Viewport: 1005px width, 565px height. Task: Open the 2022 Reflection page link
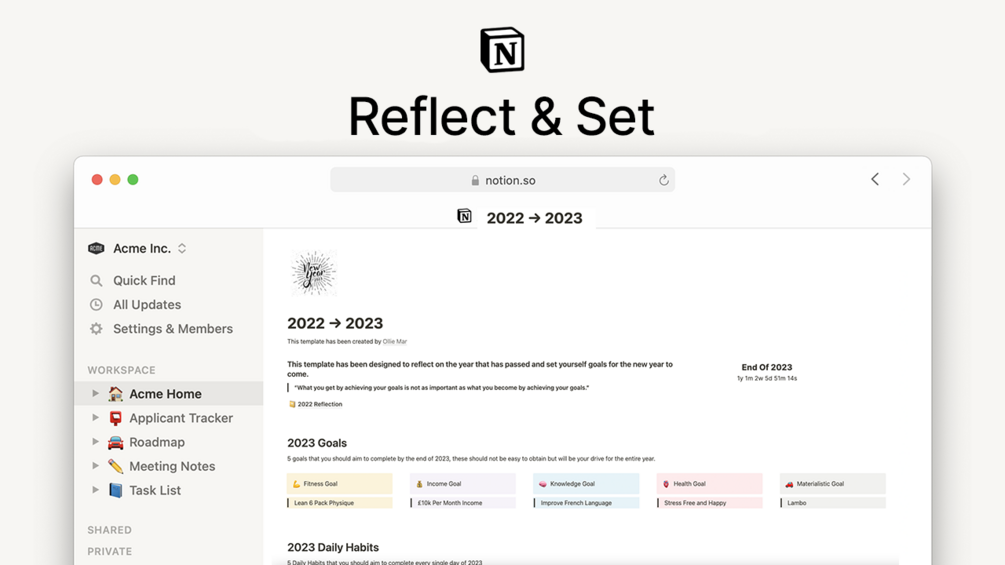coord(315,404)
